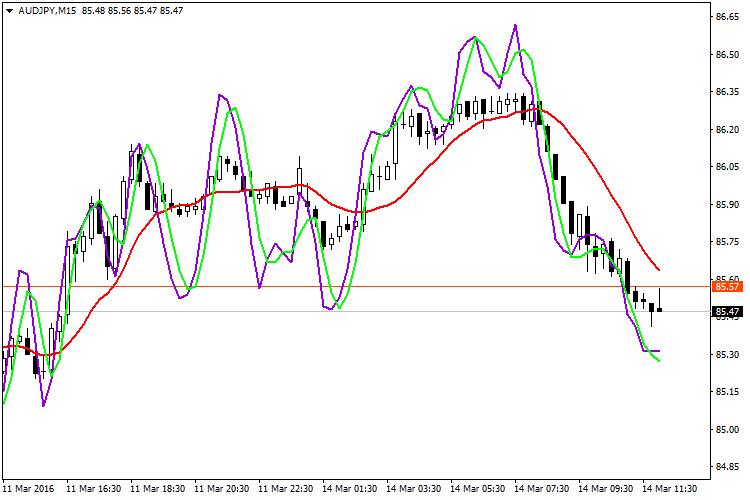Viewport: 750px width, 500px height.
Task: Click the 14 Mar 07:30 time label
Action: [x=542, y=489]
